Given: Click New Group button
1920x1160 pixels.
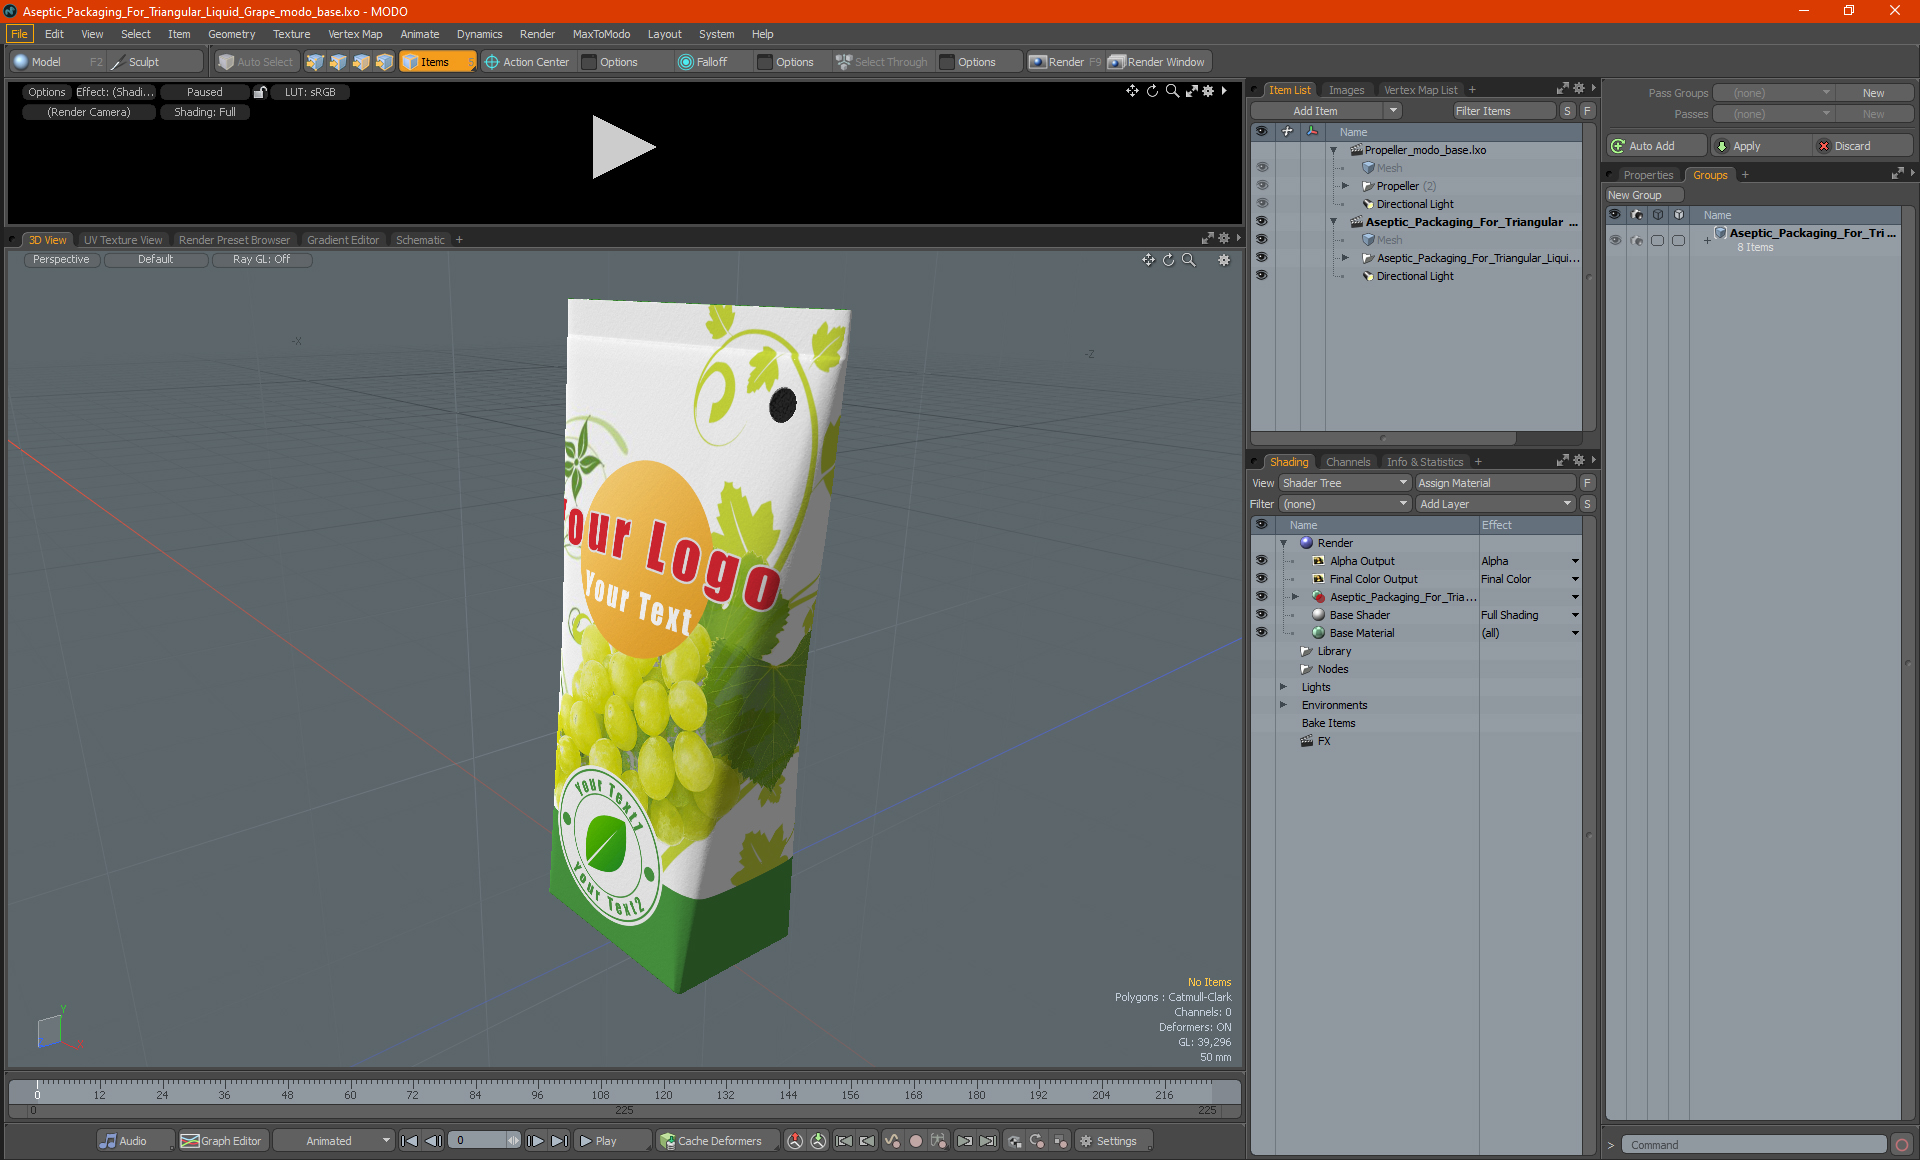Looking at the screenshot, I should coord(1644,195).
